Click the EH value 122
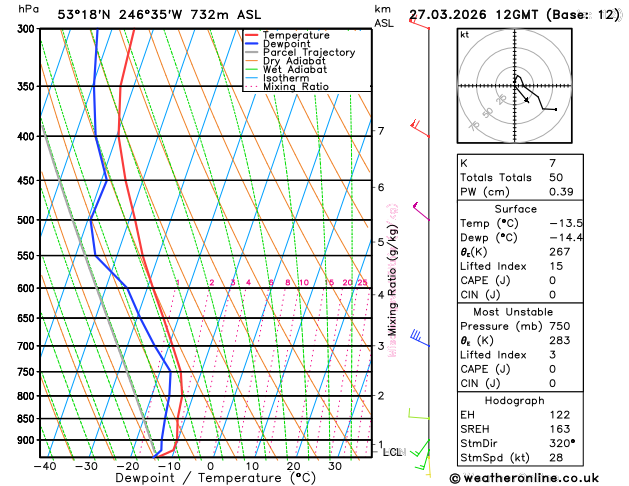The image size is (629, 486). (x=560, y=415)
